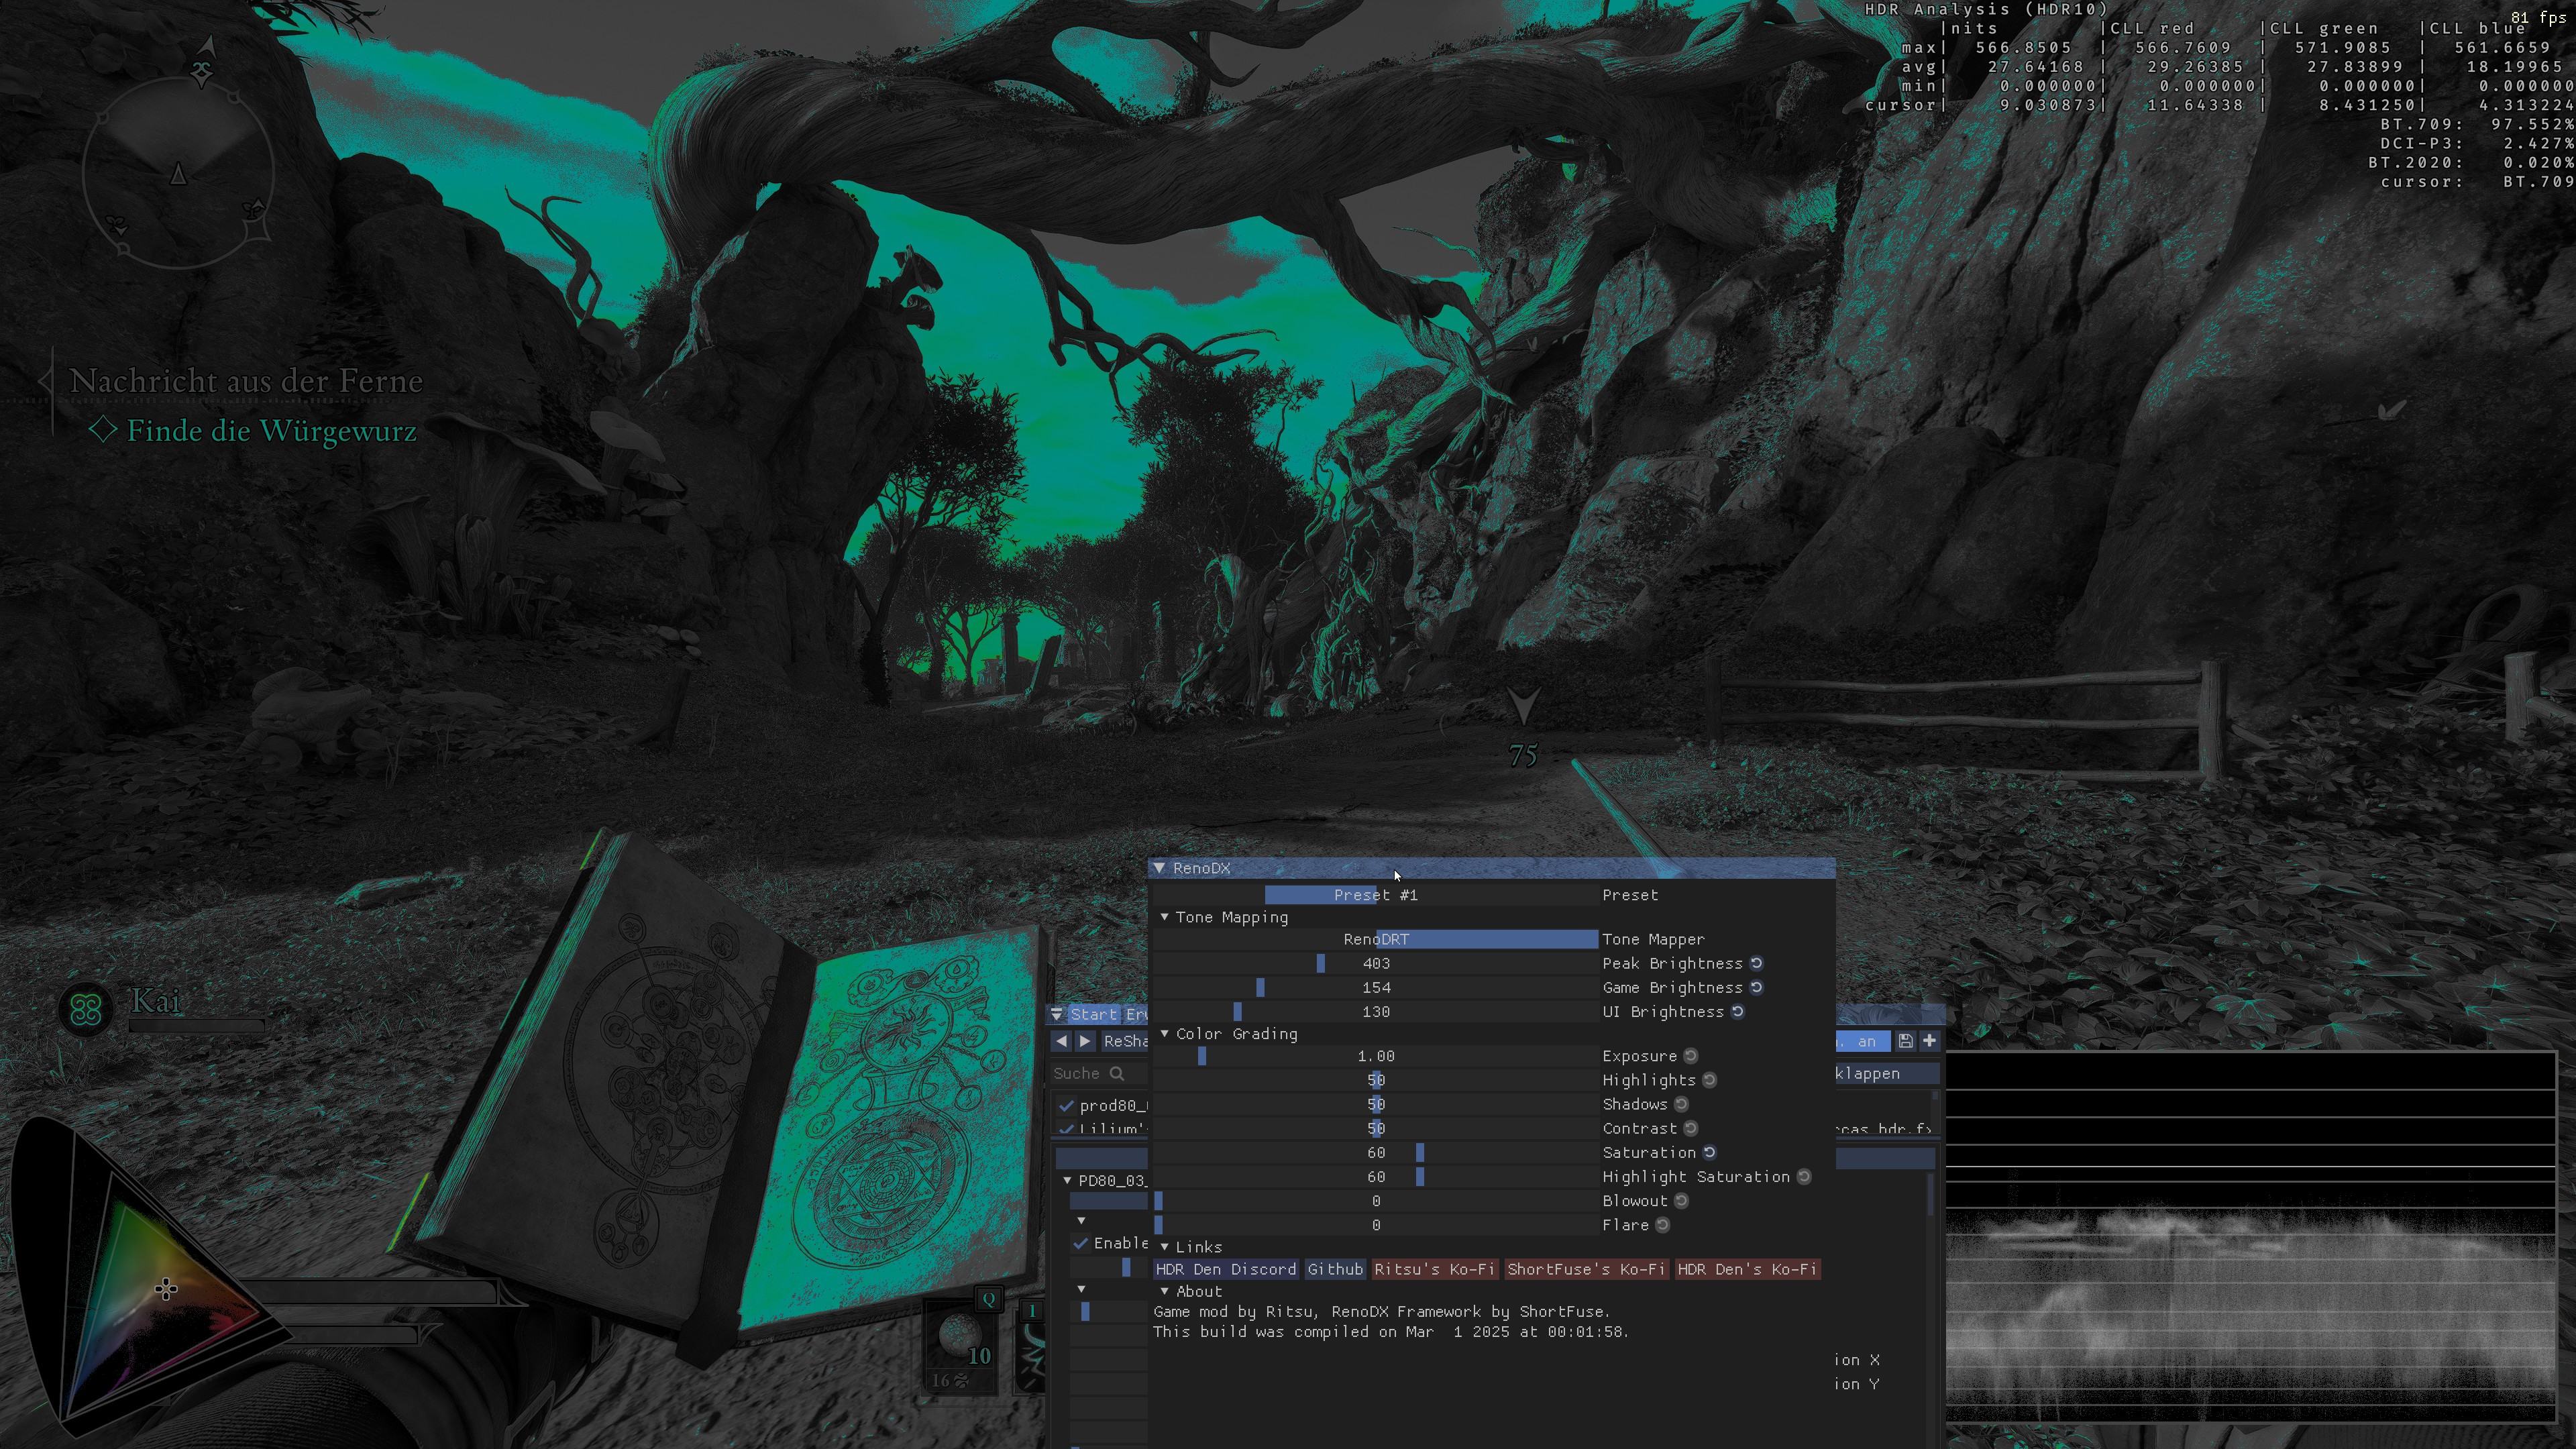Click the Game Brightness slider showing 154

pyautogui.click(x=1376, y=987)
